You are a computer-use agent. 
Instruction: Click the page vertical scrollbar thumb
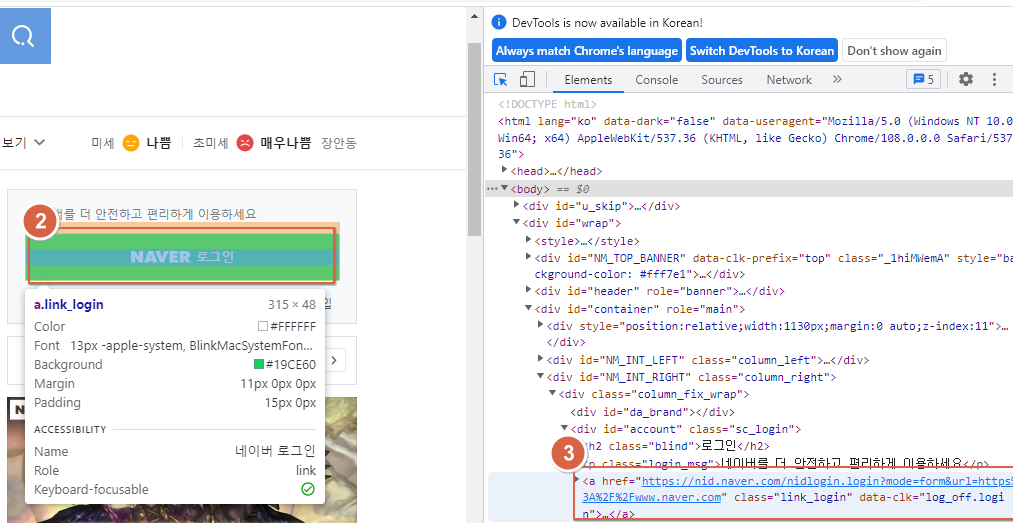point(475,139)
